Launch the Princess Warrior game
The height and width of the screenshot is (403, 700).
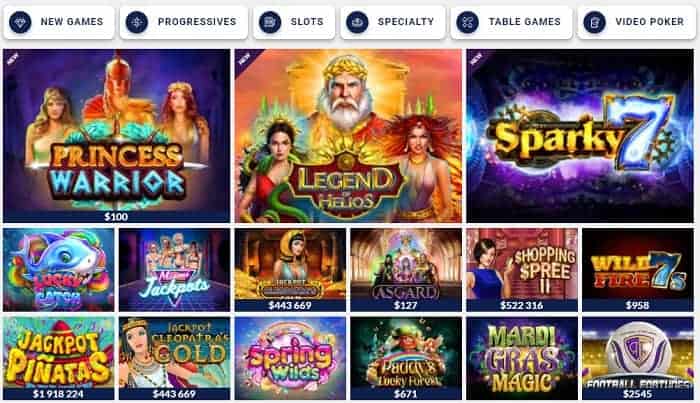click(x=117, y=136)
